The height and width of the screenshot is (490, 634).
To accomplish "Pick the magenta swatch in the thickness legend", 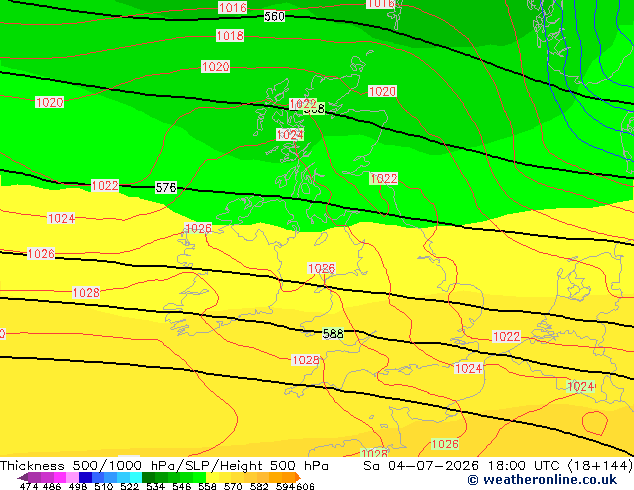I will click(x=60, y=477).
